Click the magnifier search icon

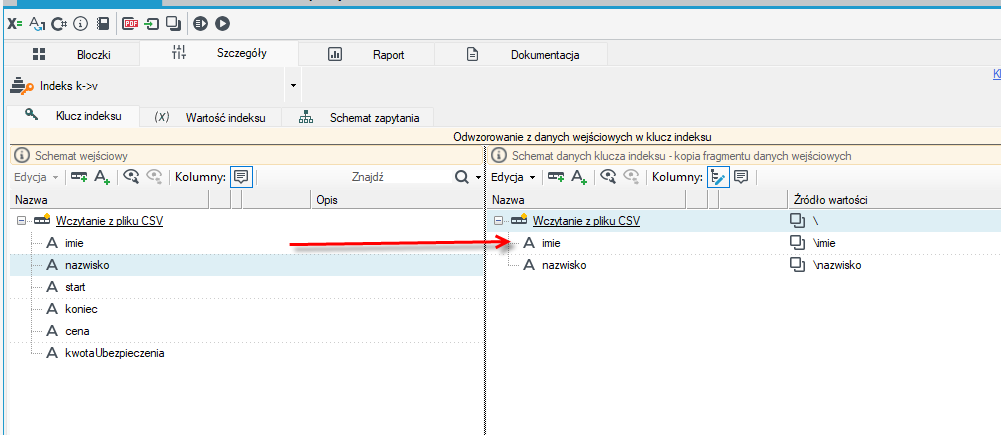(x=462, y=177)
